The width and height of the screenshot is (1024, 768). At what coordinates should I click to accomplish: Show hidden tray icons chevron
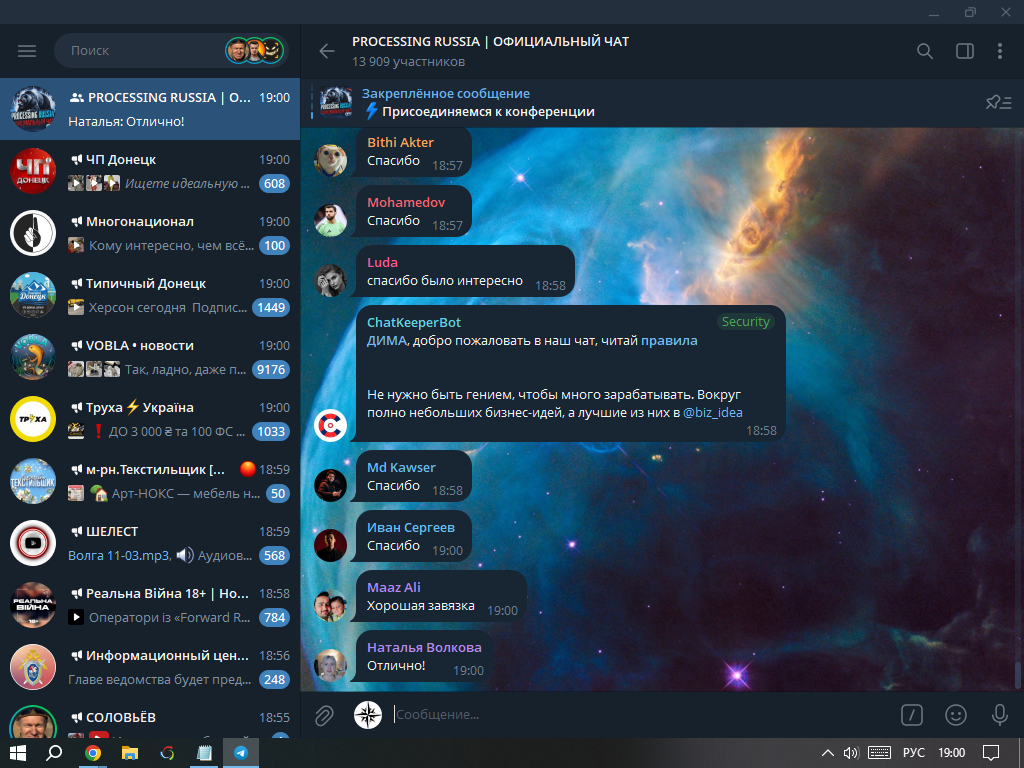coord(827,753)
